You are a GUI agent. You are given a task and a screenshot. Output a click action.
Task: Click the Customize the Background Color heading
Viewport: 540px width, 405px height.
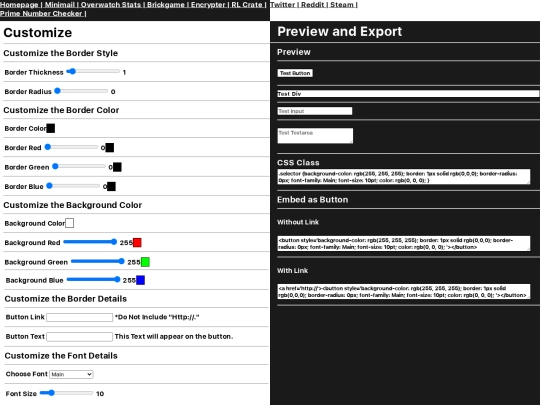click(x=73, y=205)
